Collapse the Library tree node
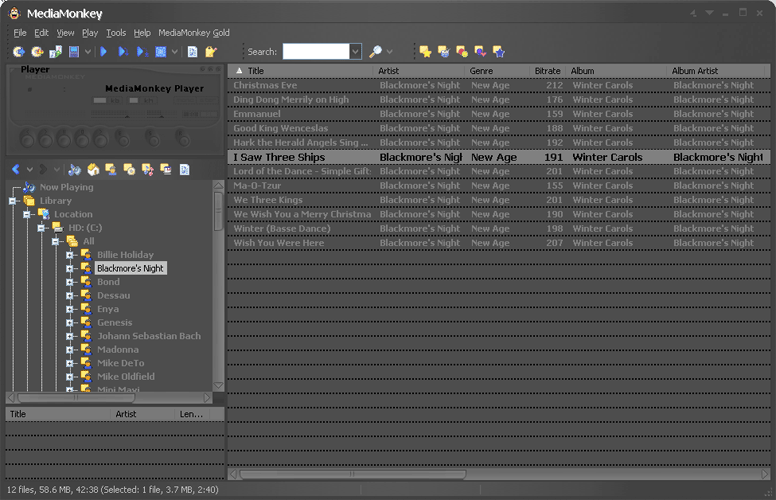776x500 pixels. (13, 201)
